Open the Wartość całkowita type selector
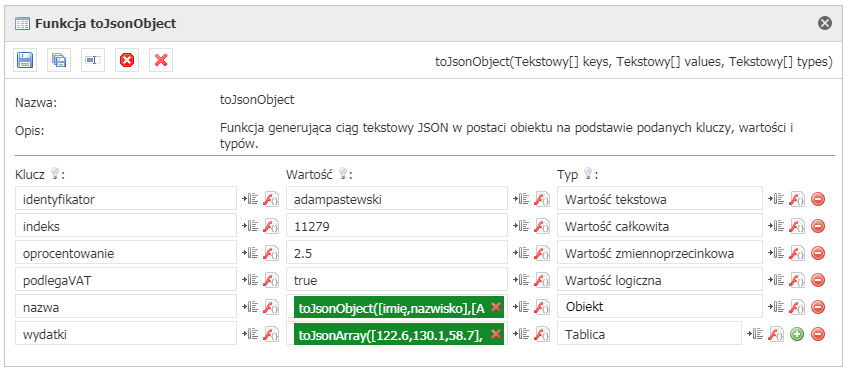Viewport: 848px width, 371px height. 660,226
